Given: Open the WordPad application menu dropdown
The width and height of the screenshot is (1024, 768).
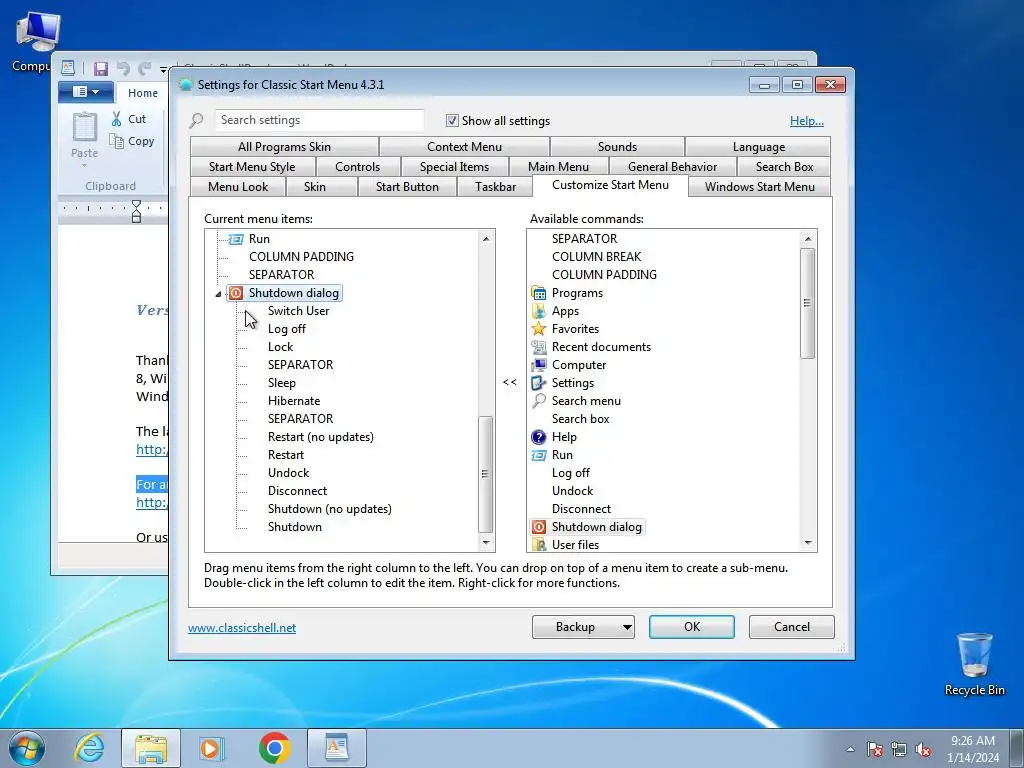Looking at the screenshot, I should [x=86, y=92].
